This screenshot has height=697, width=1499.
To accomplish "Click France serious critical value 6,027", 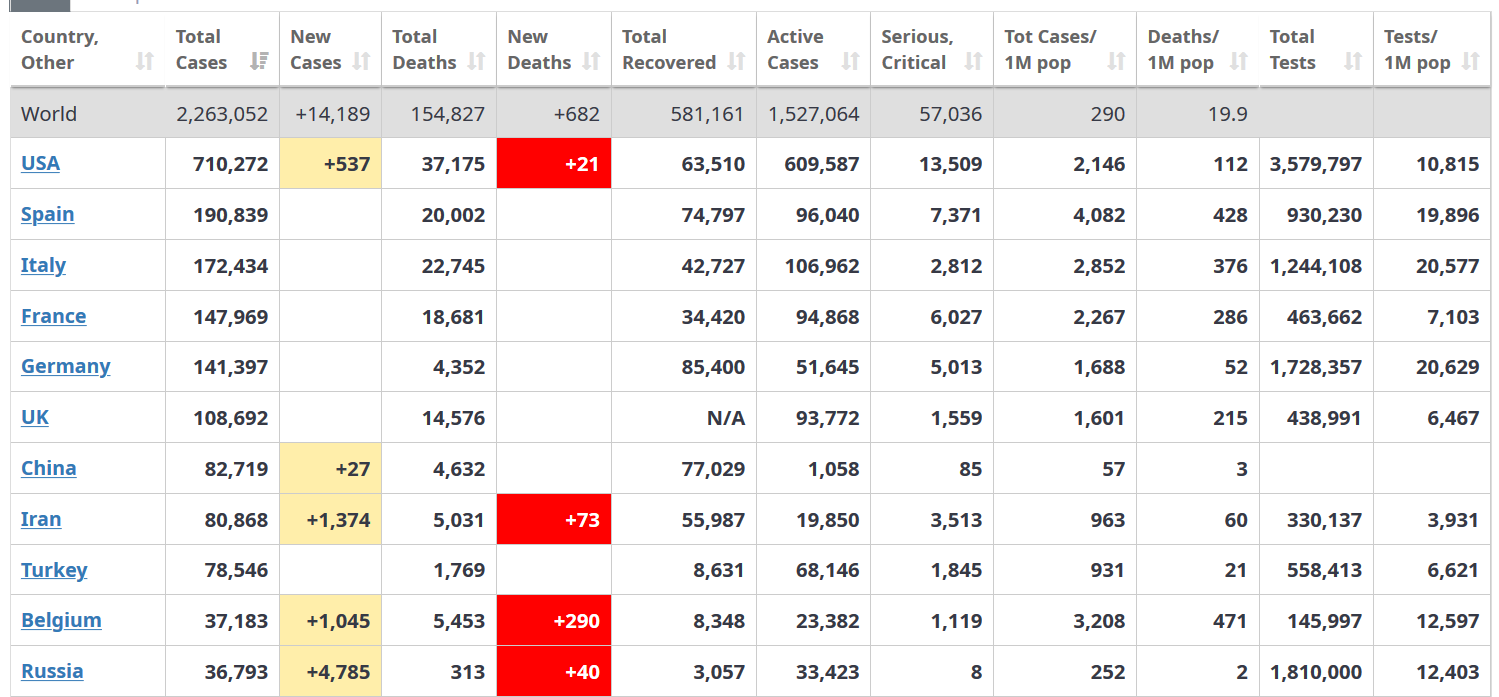I will (956, 317).
